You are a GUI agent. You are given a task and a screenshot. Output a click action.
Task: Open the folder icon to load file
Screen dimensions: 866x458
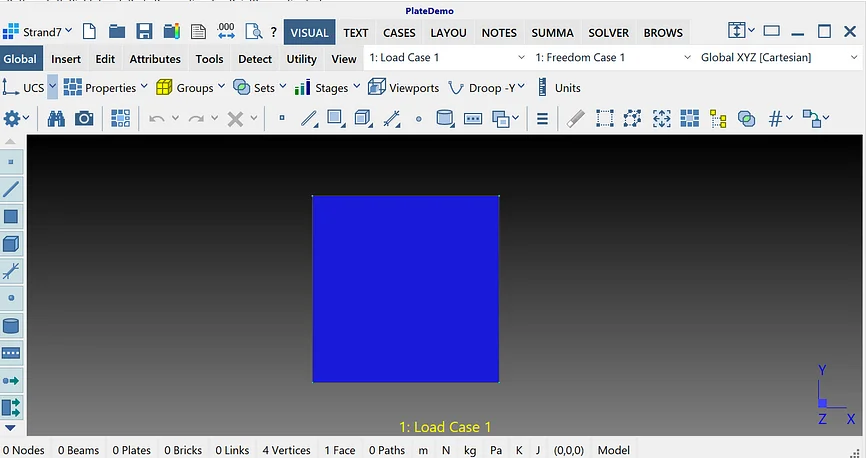(x=117, y=31)
